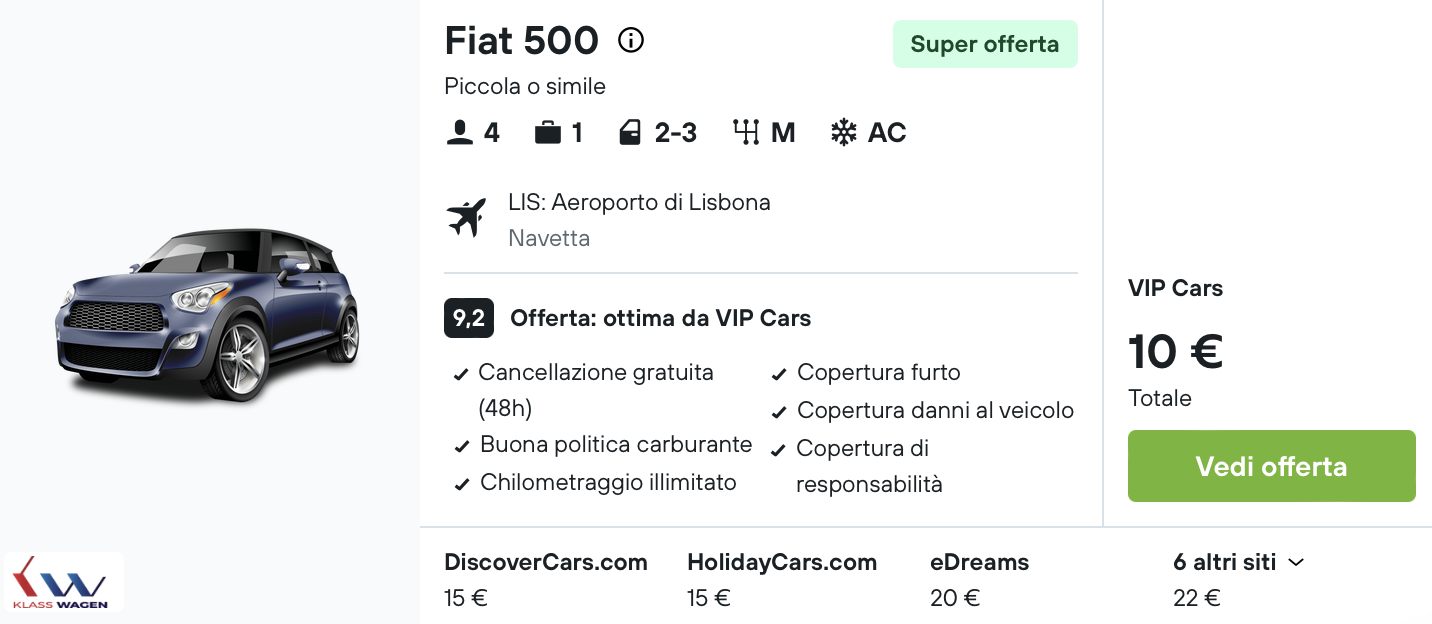
Task: Click the Fiat 500 title
Action: (x=521, y=41)
